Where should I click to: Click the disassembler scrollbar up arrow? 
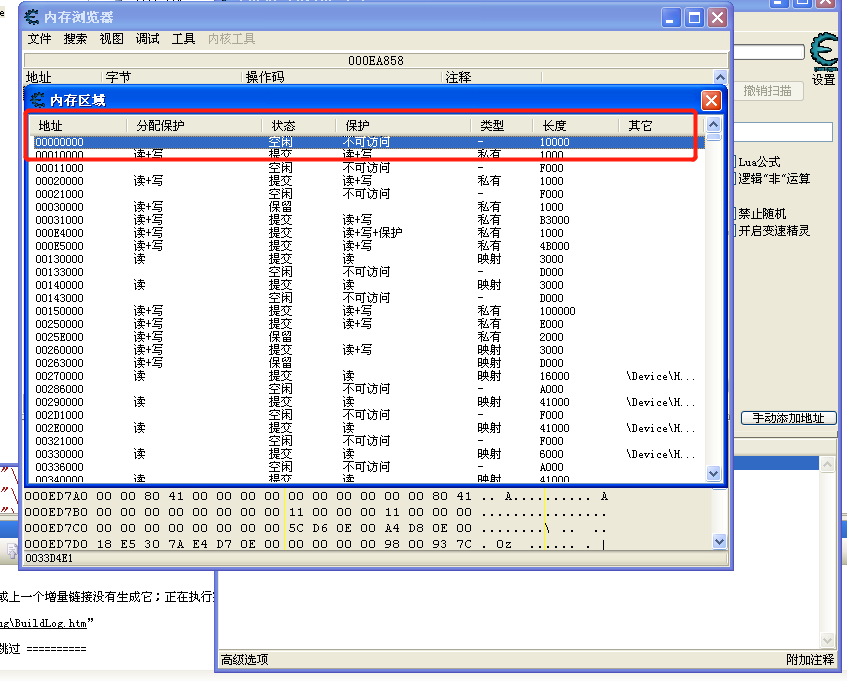point(720,77)
